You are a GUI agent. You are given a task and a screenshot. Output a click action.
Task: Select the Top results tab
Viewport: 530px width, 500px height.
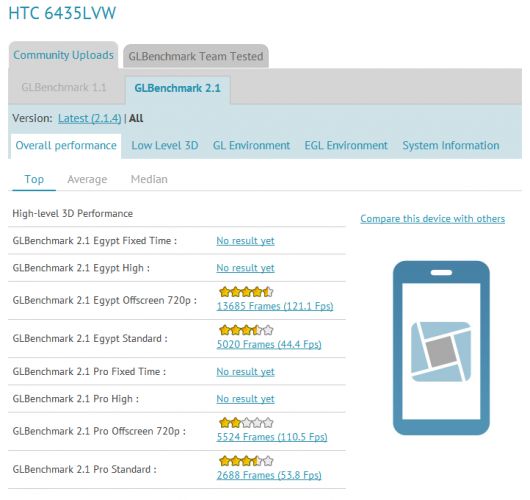(x=34, y=179)
